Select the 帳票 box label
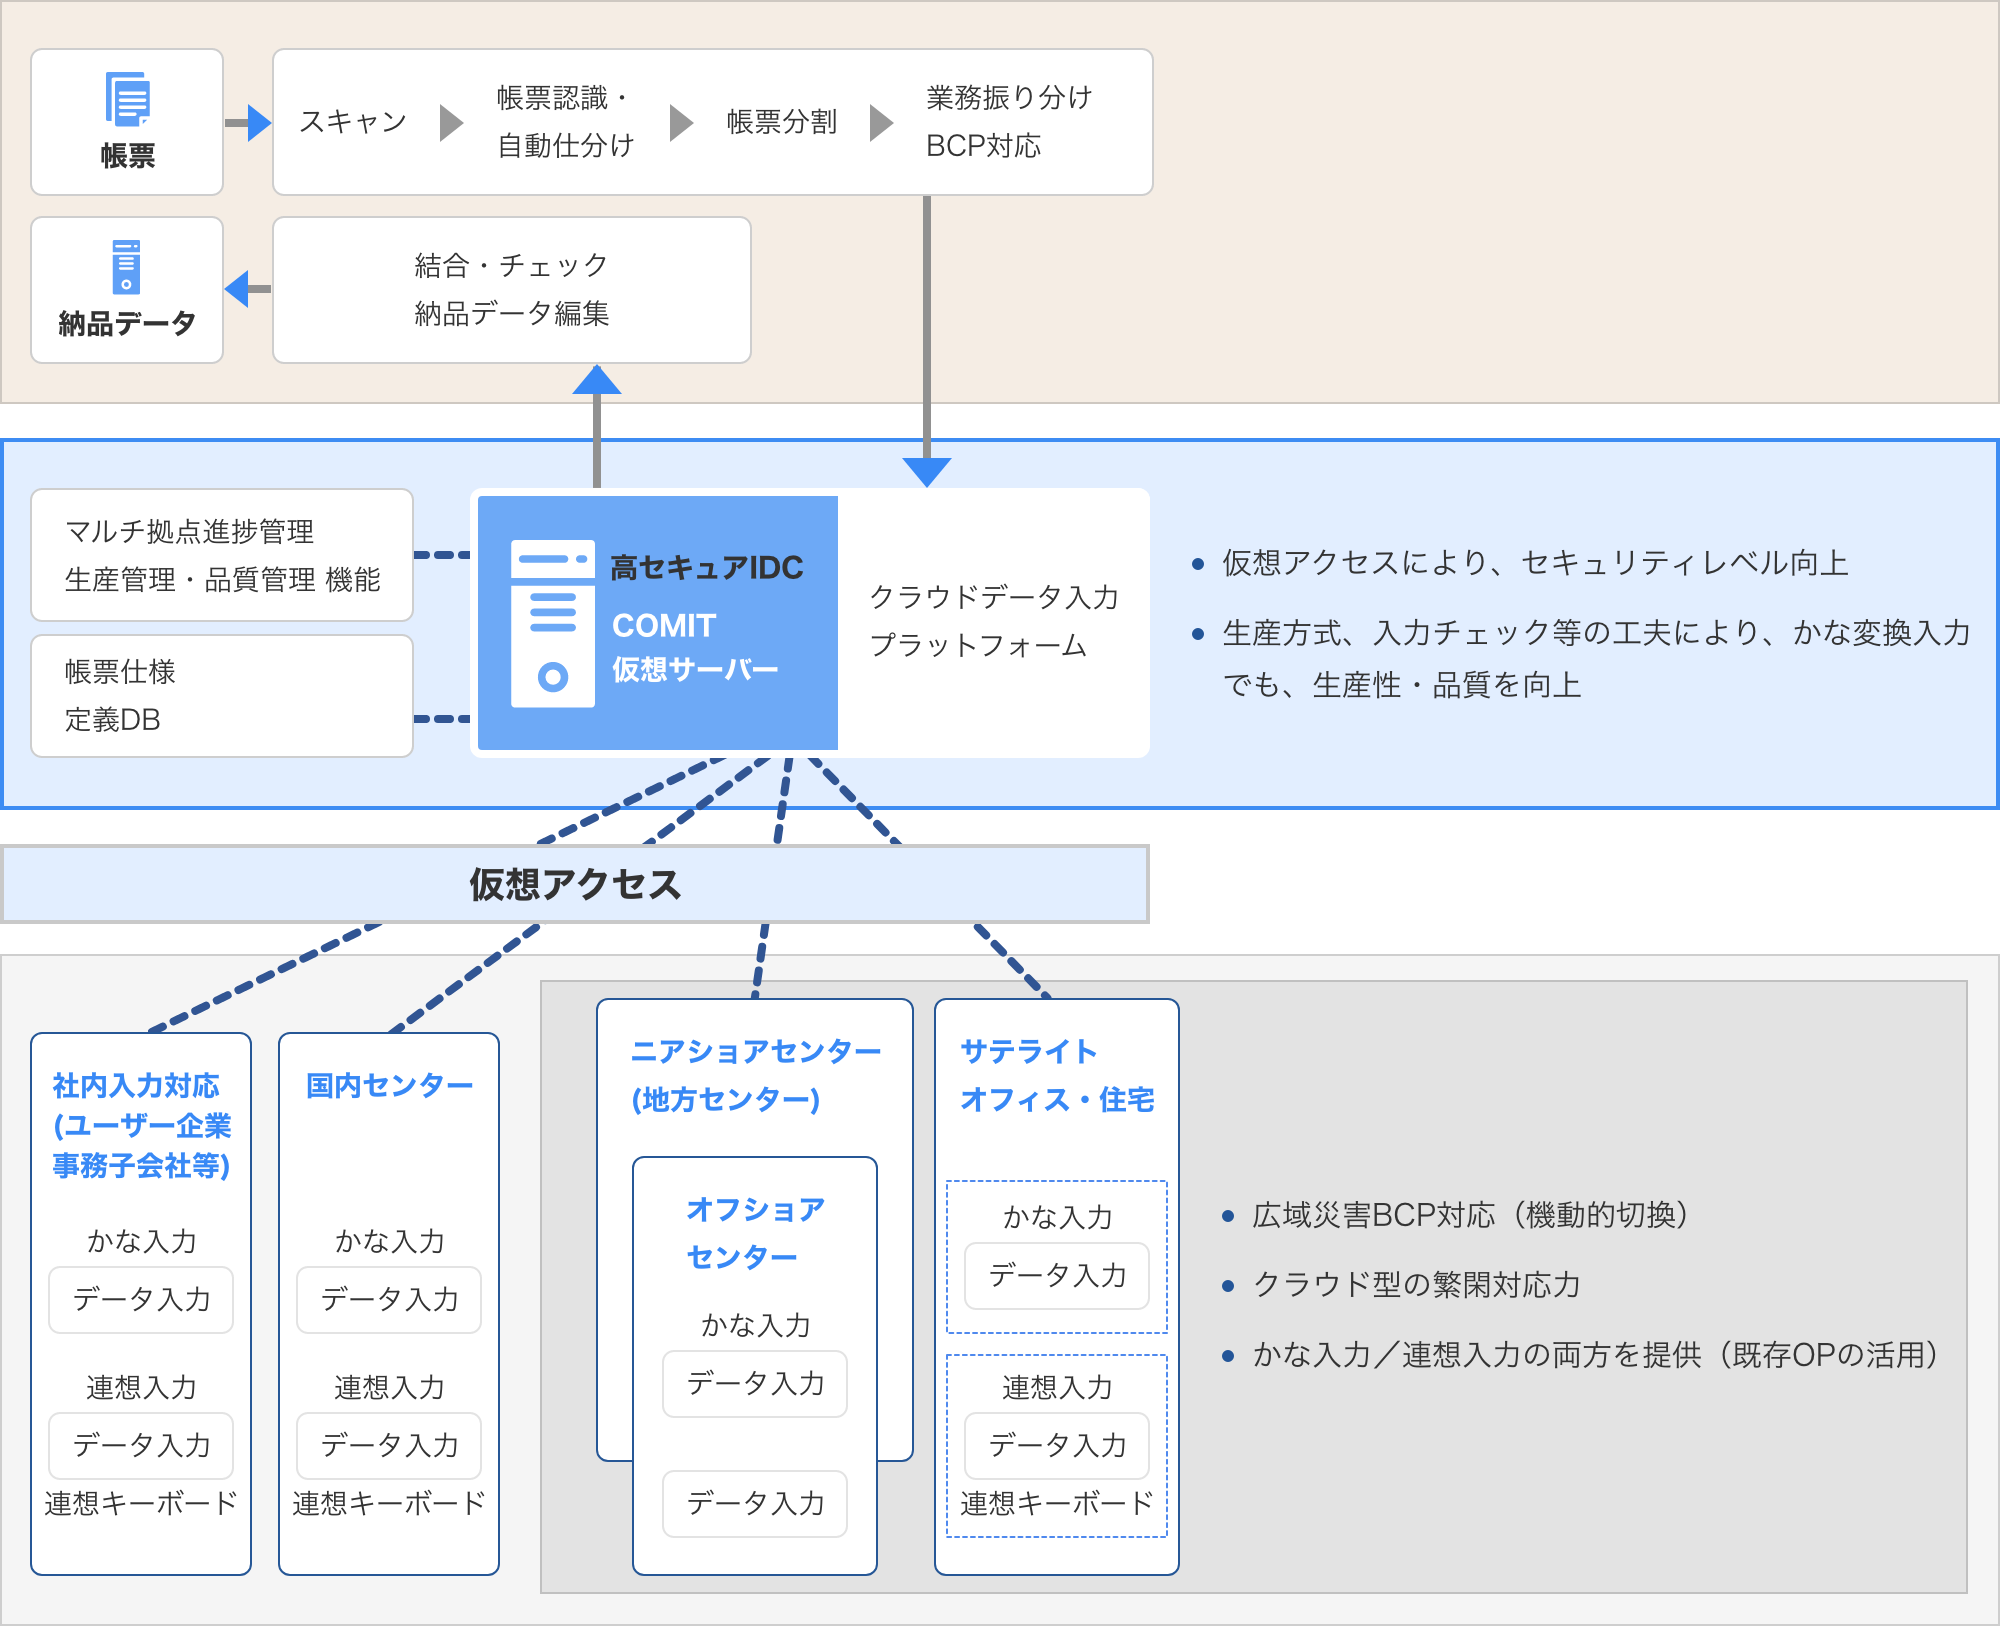The width and height of the screenshot is (2000, 1626). pyautogui.click(x=128, y=156)
